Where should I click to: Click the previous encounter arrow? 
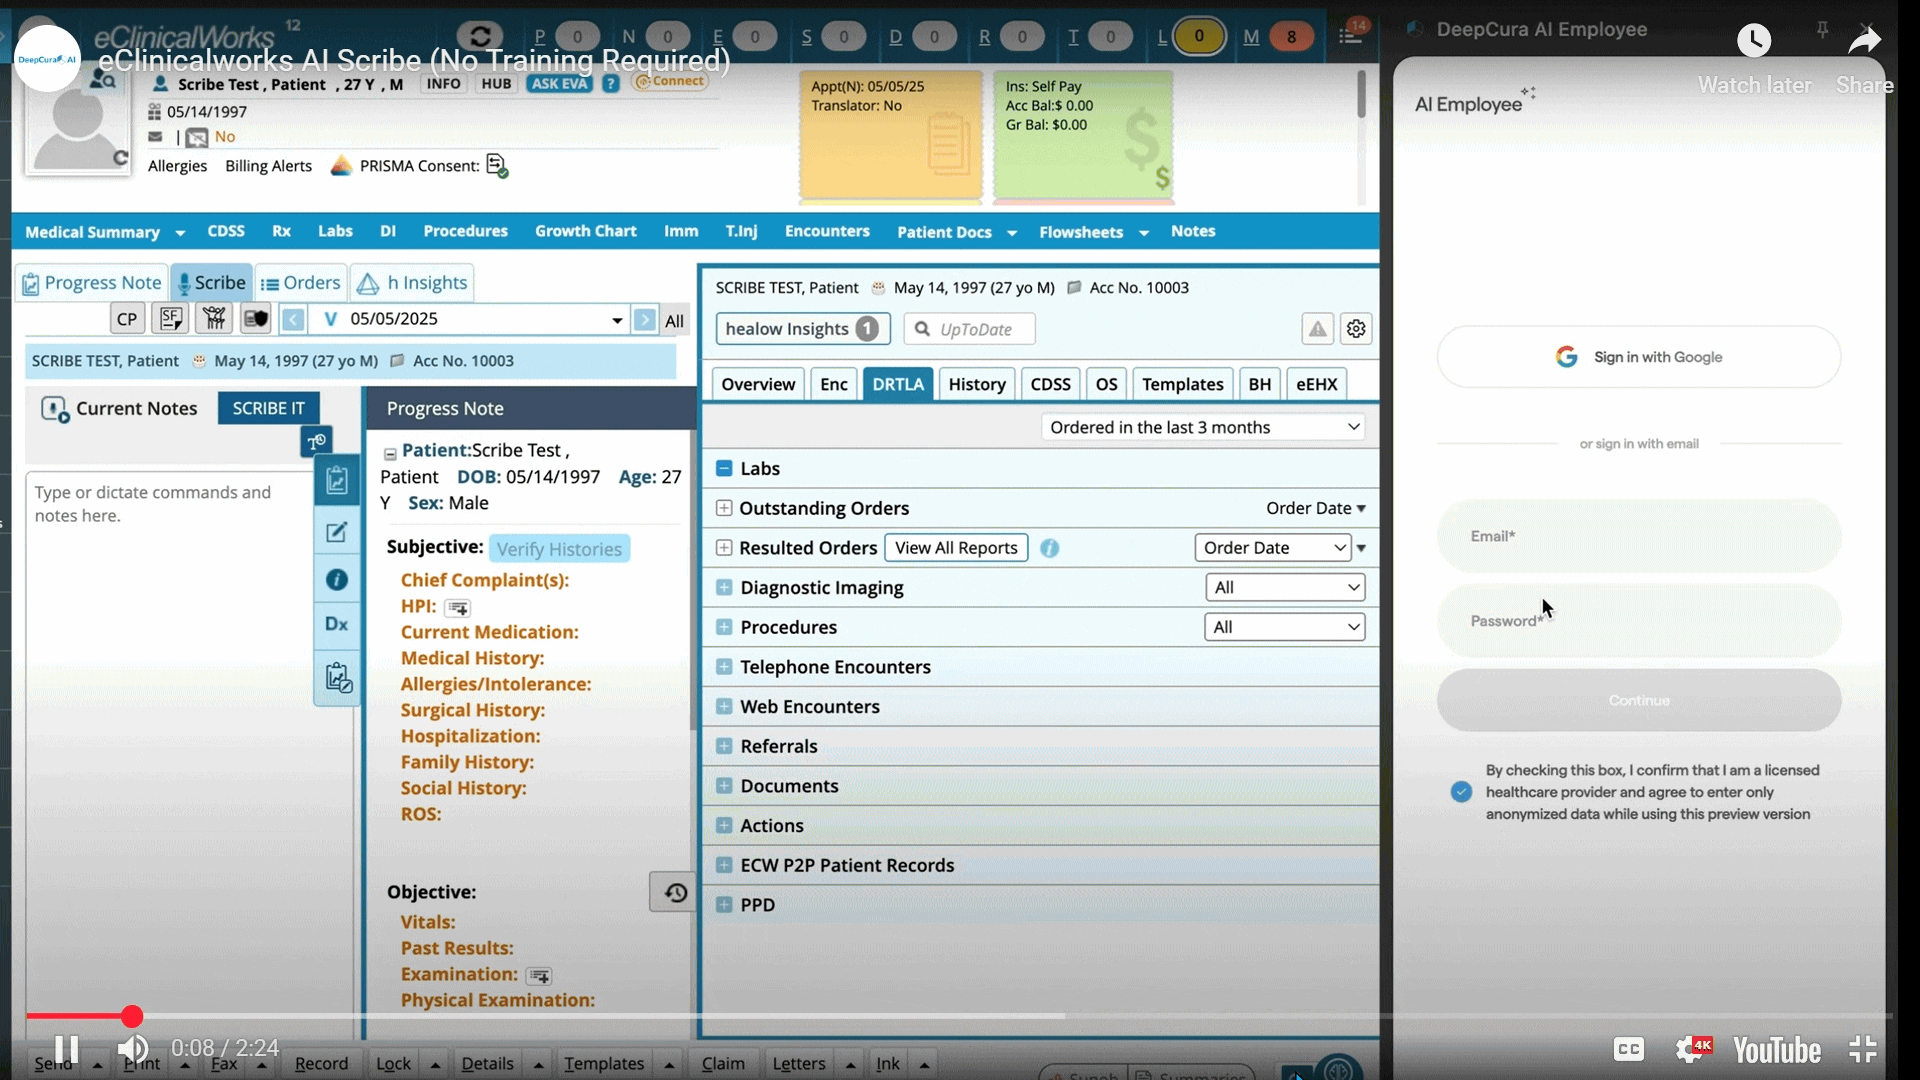pyautogui.click(x=293, y=319)
